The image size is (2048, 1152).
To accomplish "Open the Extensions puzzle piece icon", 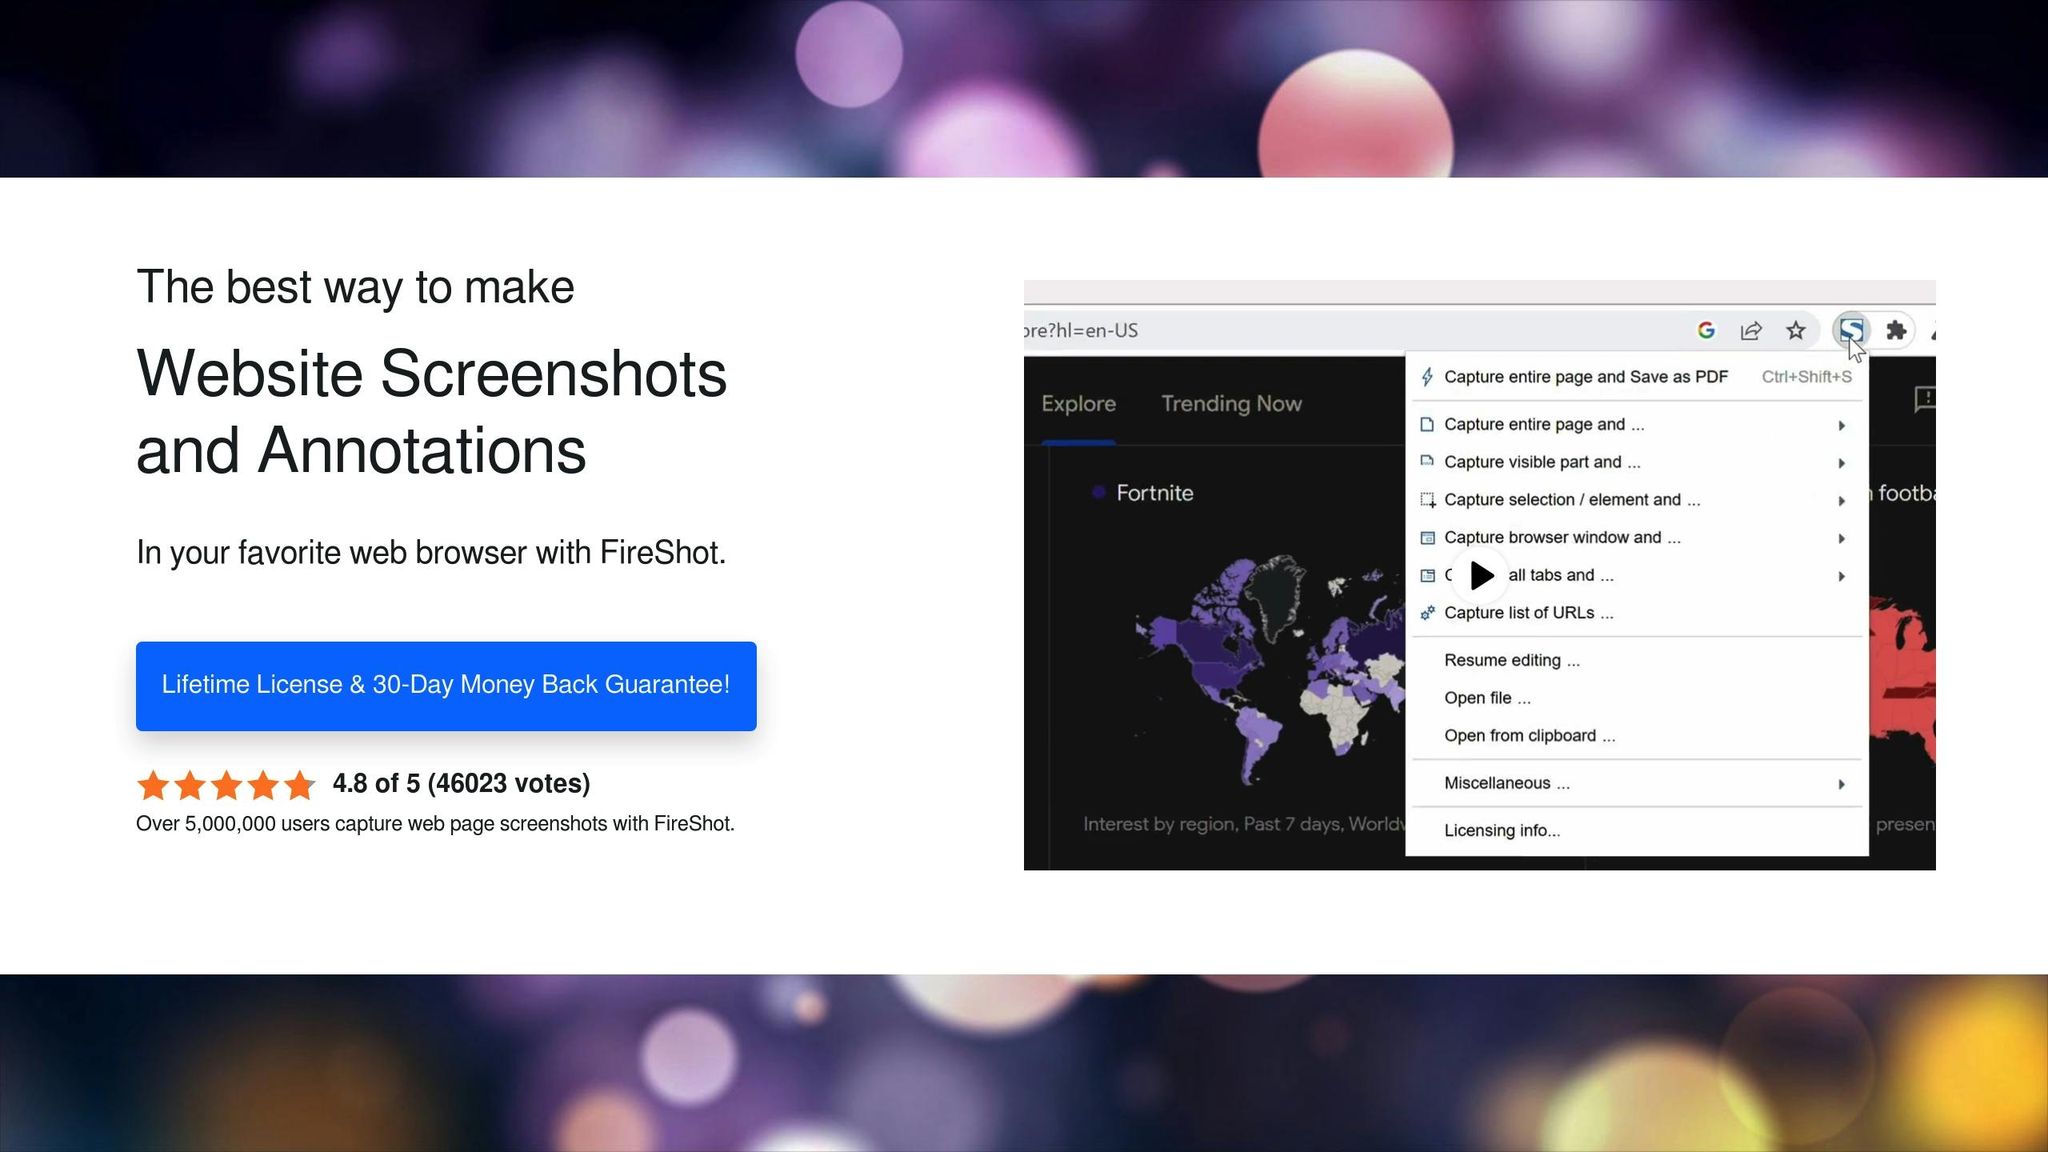I will 1896,331.
